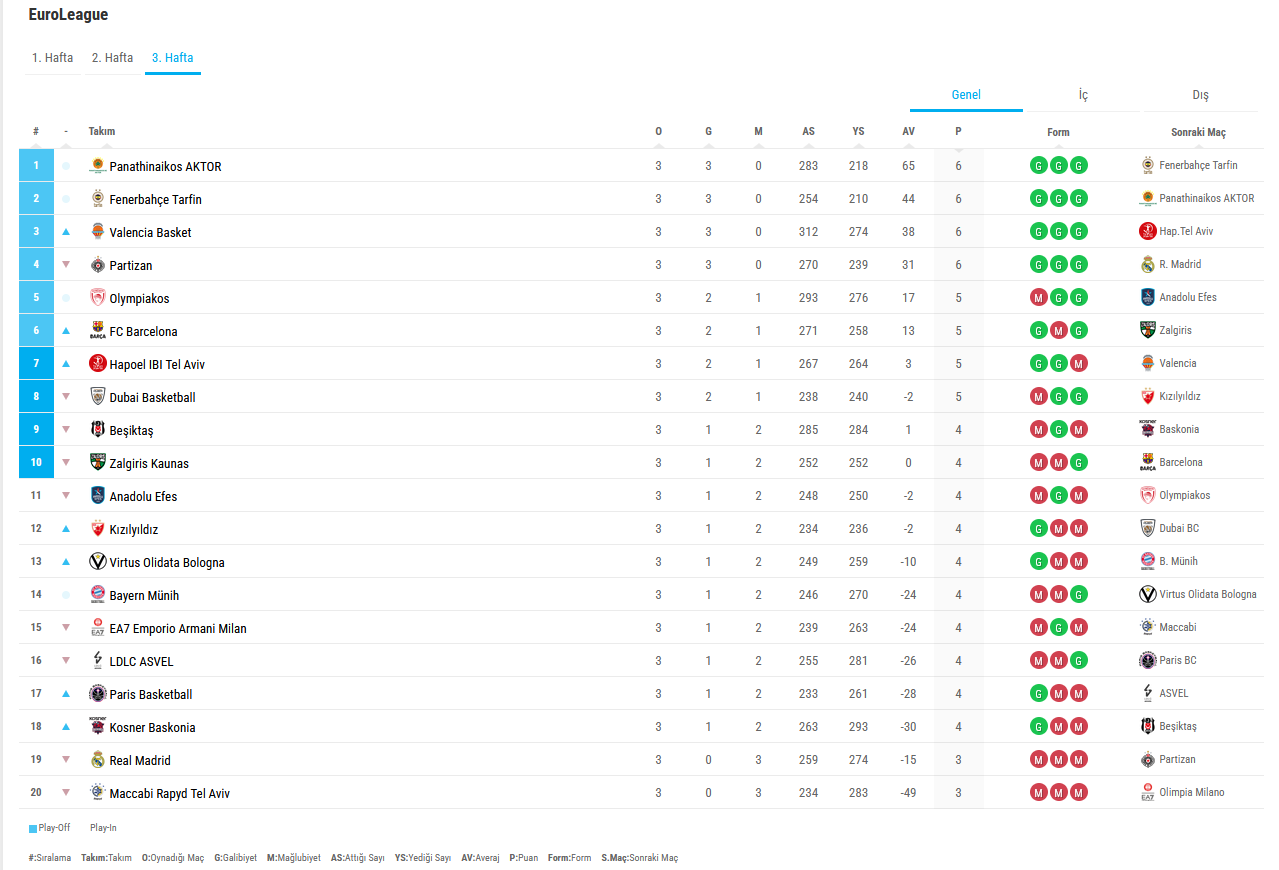
Task: Select the Dış standings filter
Action: tap(1200, 96)
